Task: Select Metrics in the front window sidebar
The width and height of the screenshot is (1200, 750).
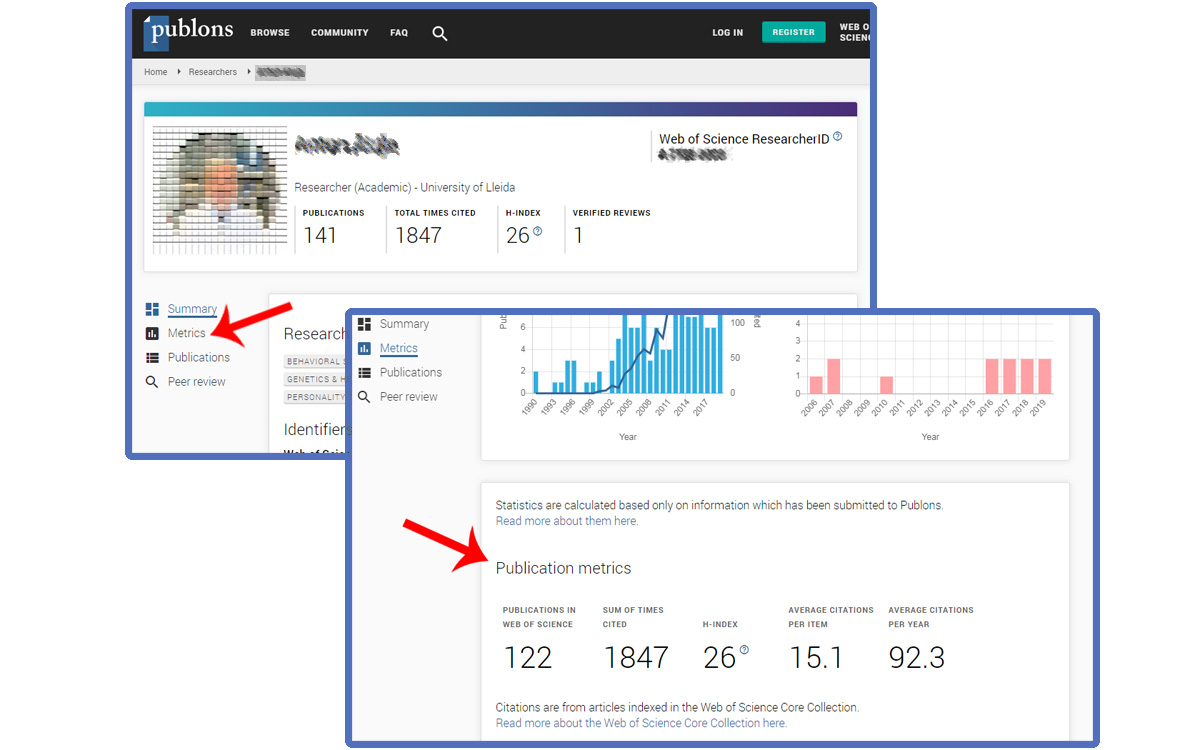Action: (x=399, y=348)
